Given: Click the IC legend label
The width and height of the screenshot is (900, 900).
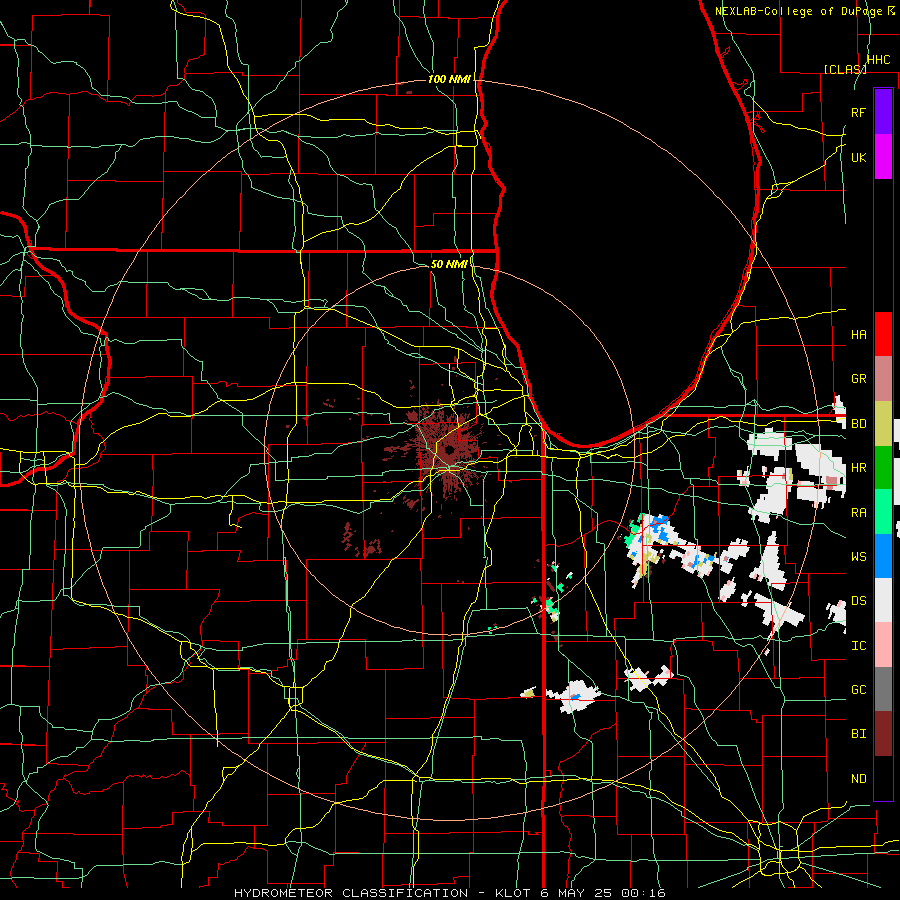Looking at the screenshot, I should (858, 645).
